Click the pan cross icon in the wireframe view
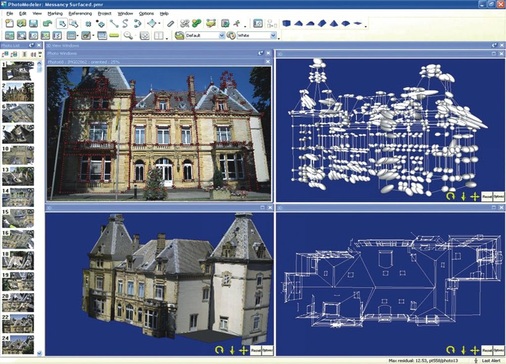Image resolution: width=506 pixels, height=364 pixels. coord(475,350)
